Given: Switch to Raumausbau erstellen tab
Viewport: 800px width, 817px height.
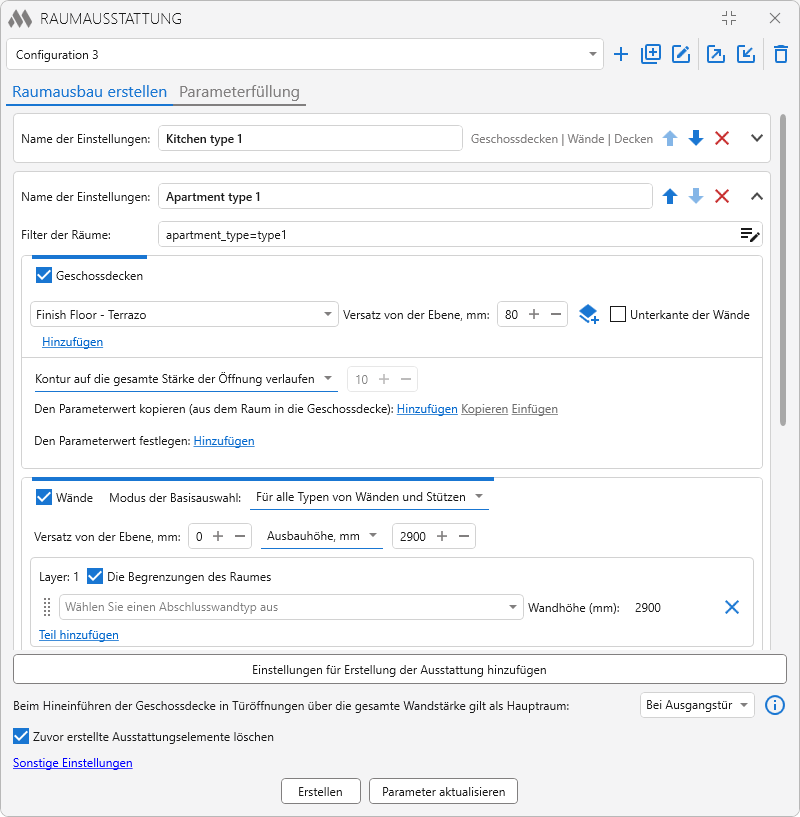Looking at the screenshot, I should click(90, 92).
